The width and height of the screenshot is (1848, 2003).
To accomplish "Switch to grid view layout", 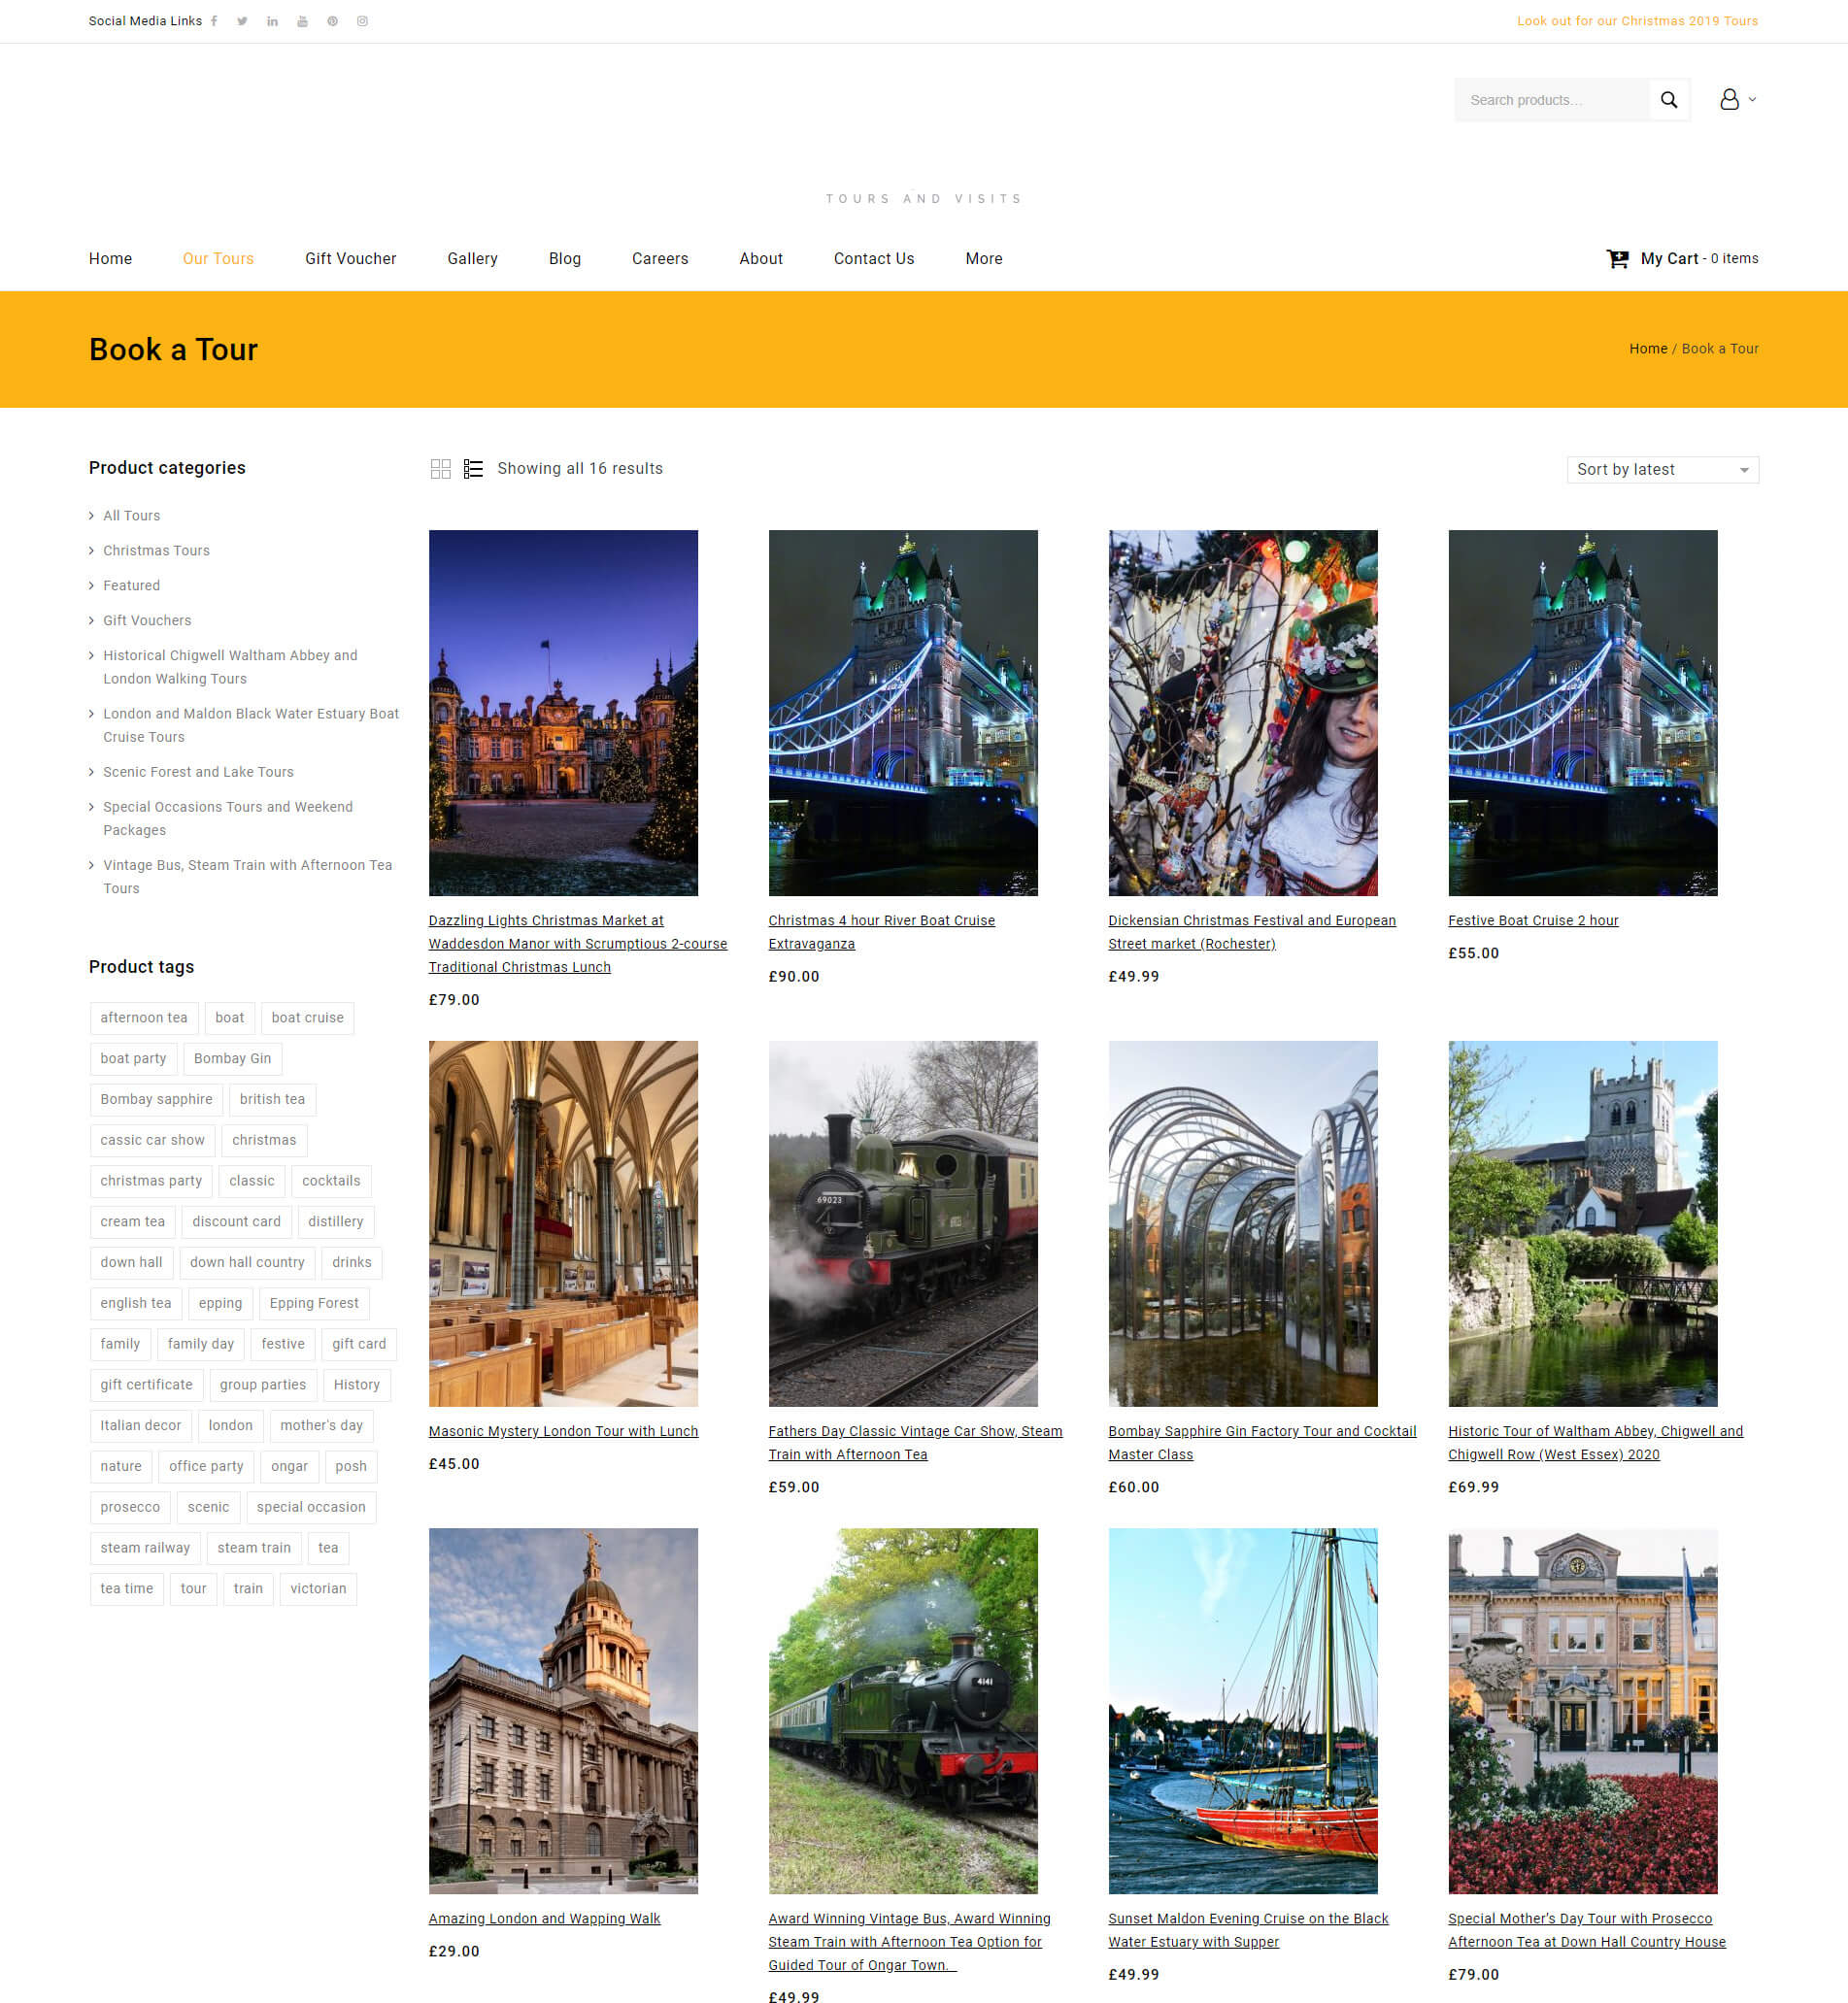I will coord(440,469).
